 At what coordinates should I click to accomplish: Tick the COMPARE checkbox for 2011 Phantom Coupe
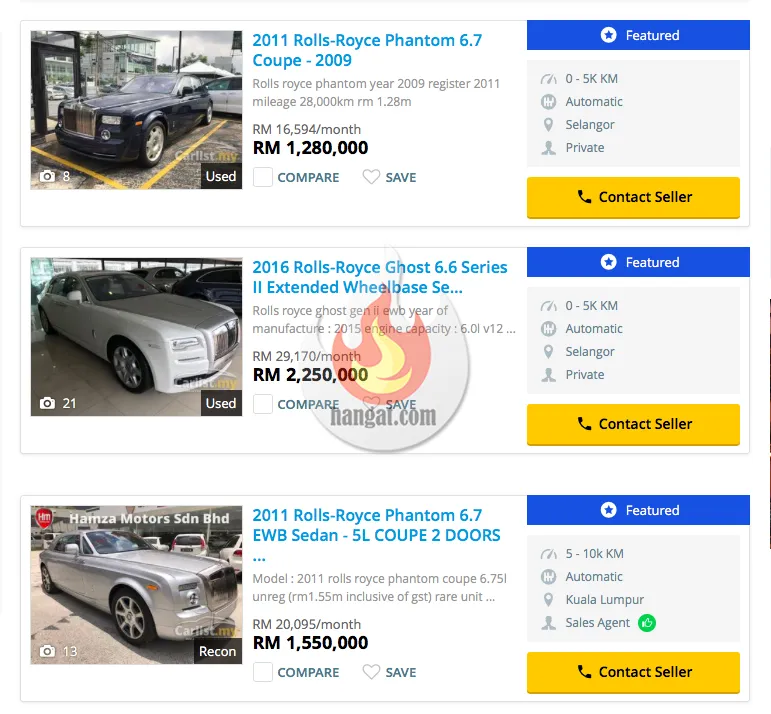[x=263, y=177]
